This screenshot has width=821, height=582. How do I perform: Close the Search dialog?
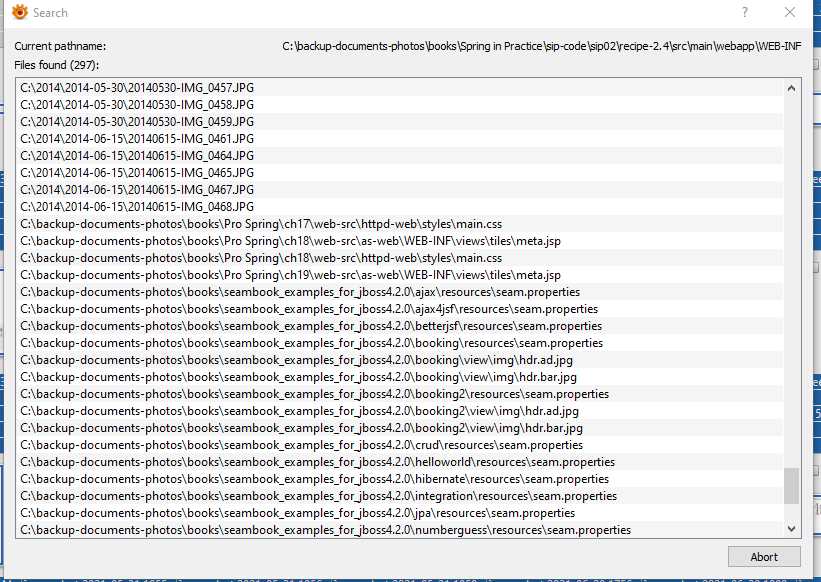point(790,13)
